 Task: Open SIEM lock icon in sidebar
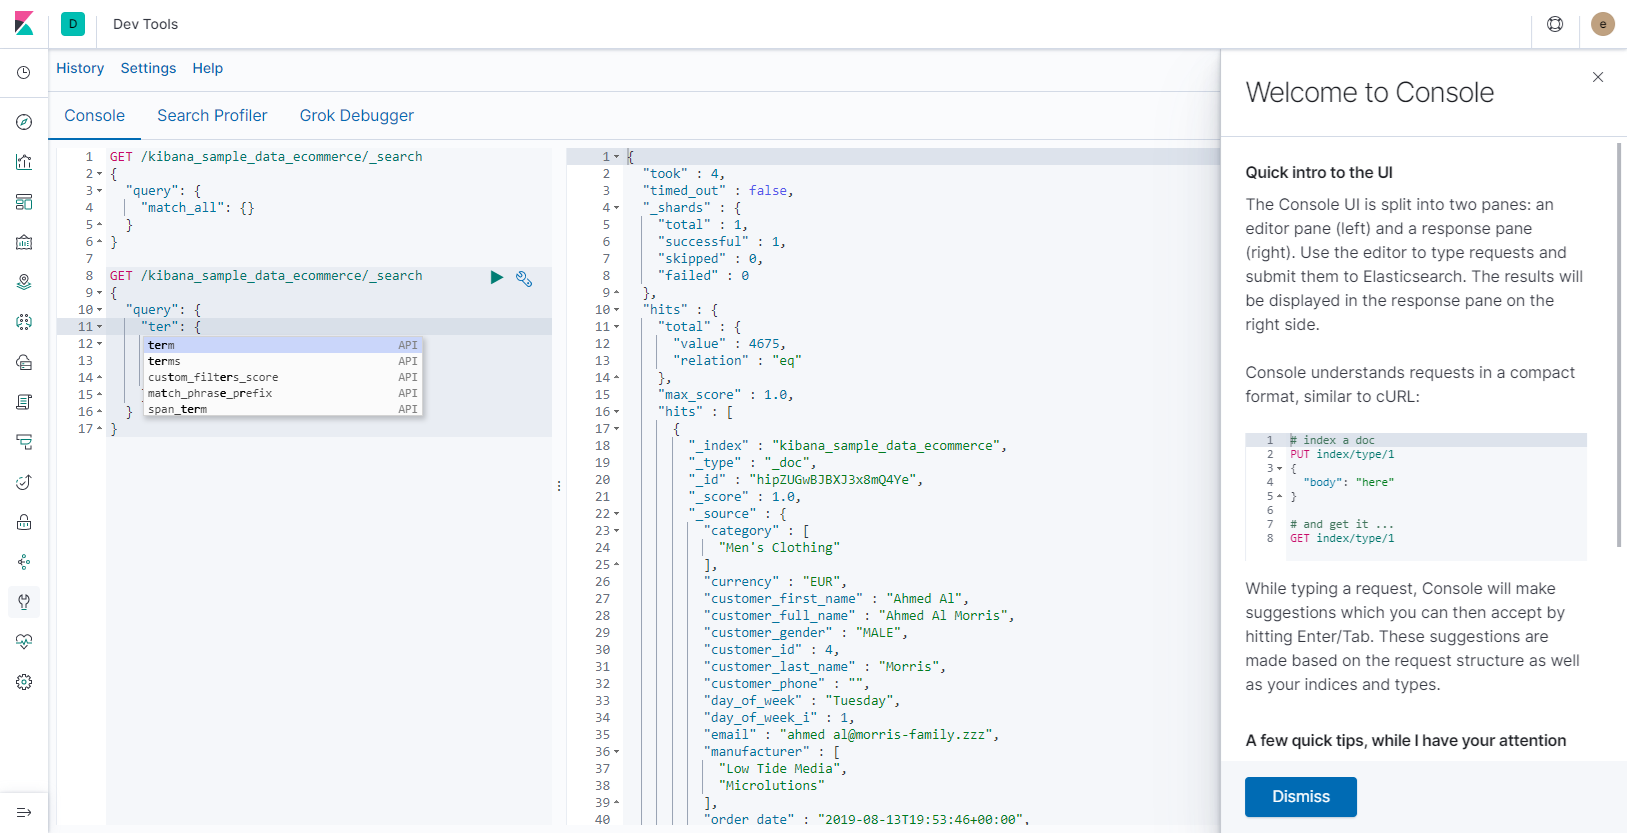pyautogui.click(x=24, y=522)
